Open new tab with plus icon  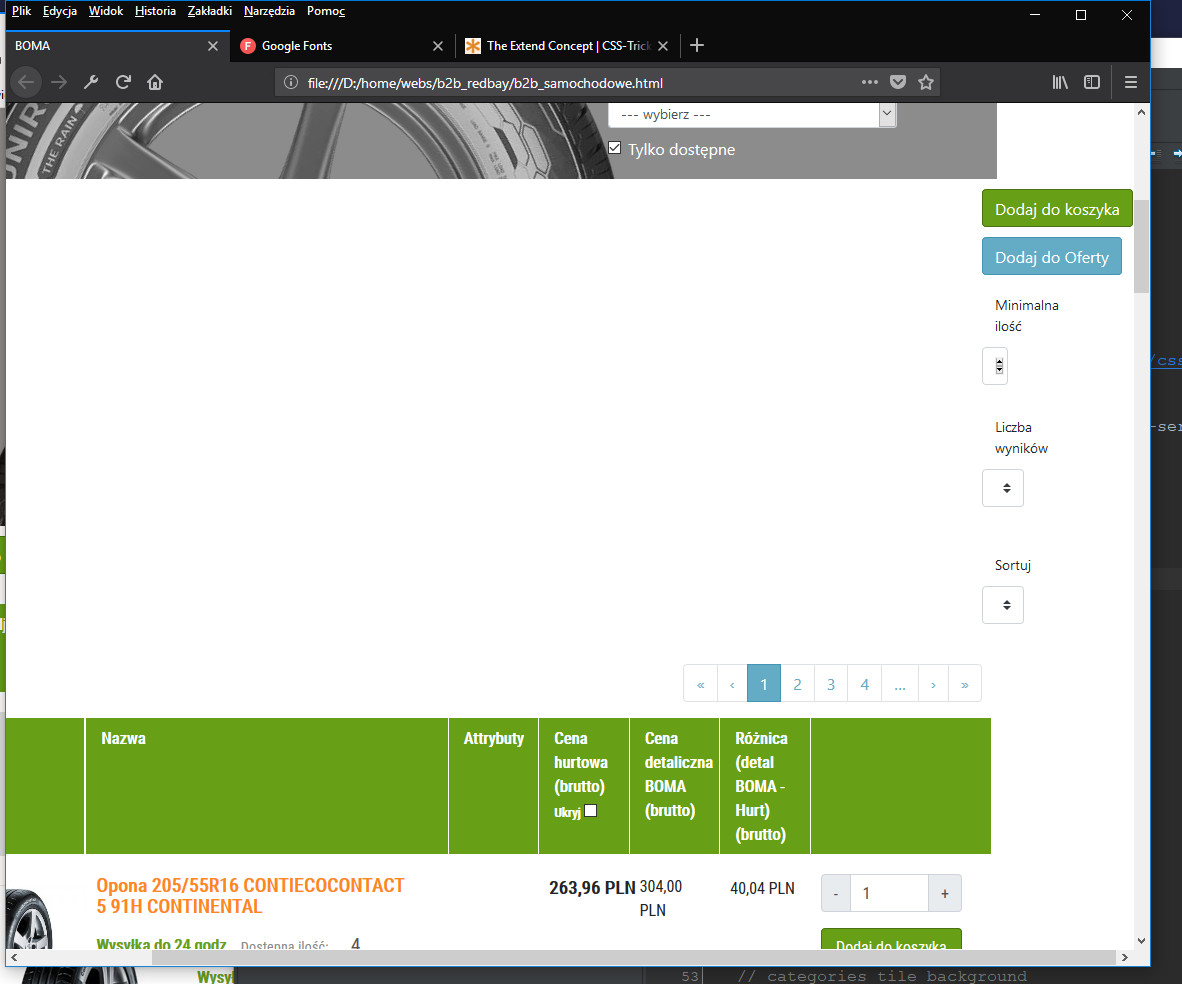point(697,45)
